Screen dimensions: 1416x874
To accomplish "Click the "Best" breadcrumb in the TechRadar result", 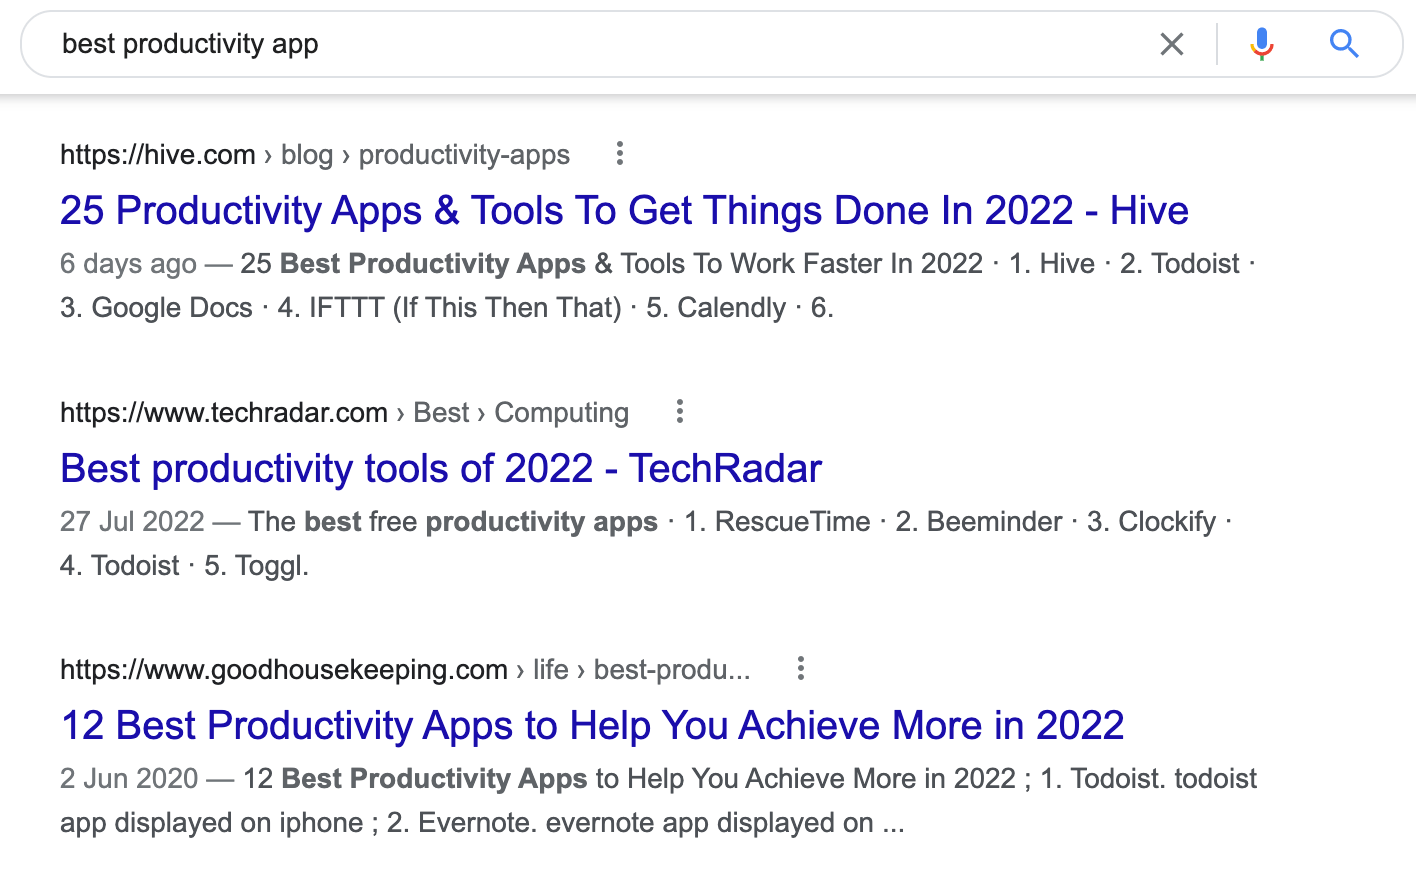I will click(x=441, y=412).
